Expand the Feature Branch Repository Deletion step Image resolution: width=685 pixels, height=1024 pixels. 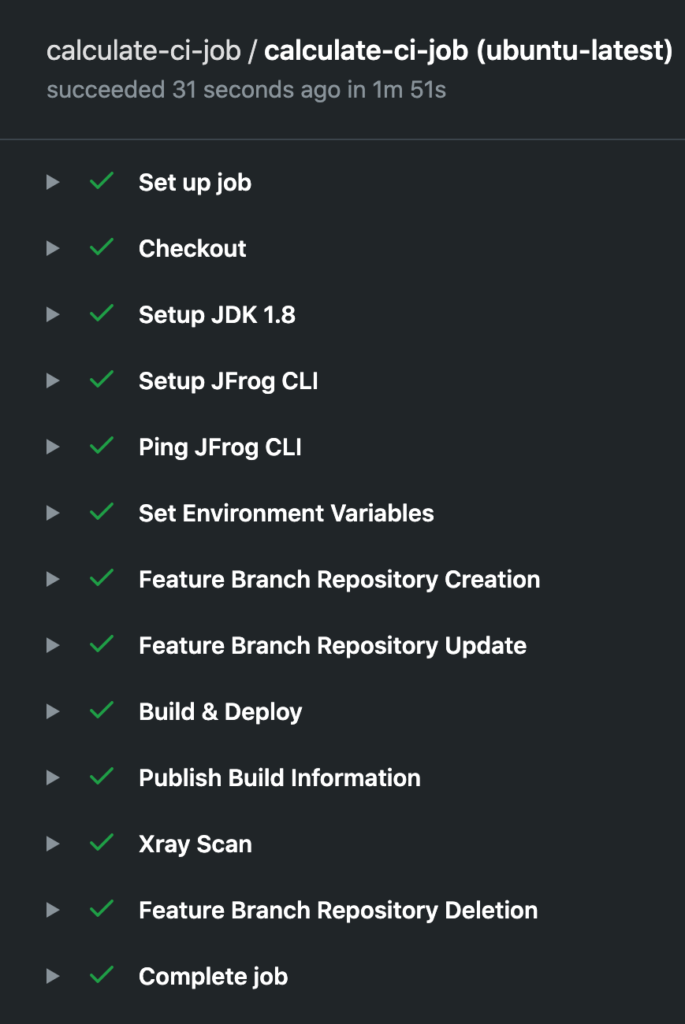[x=52, y=910]
